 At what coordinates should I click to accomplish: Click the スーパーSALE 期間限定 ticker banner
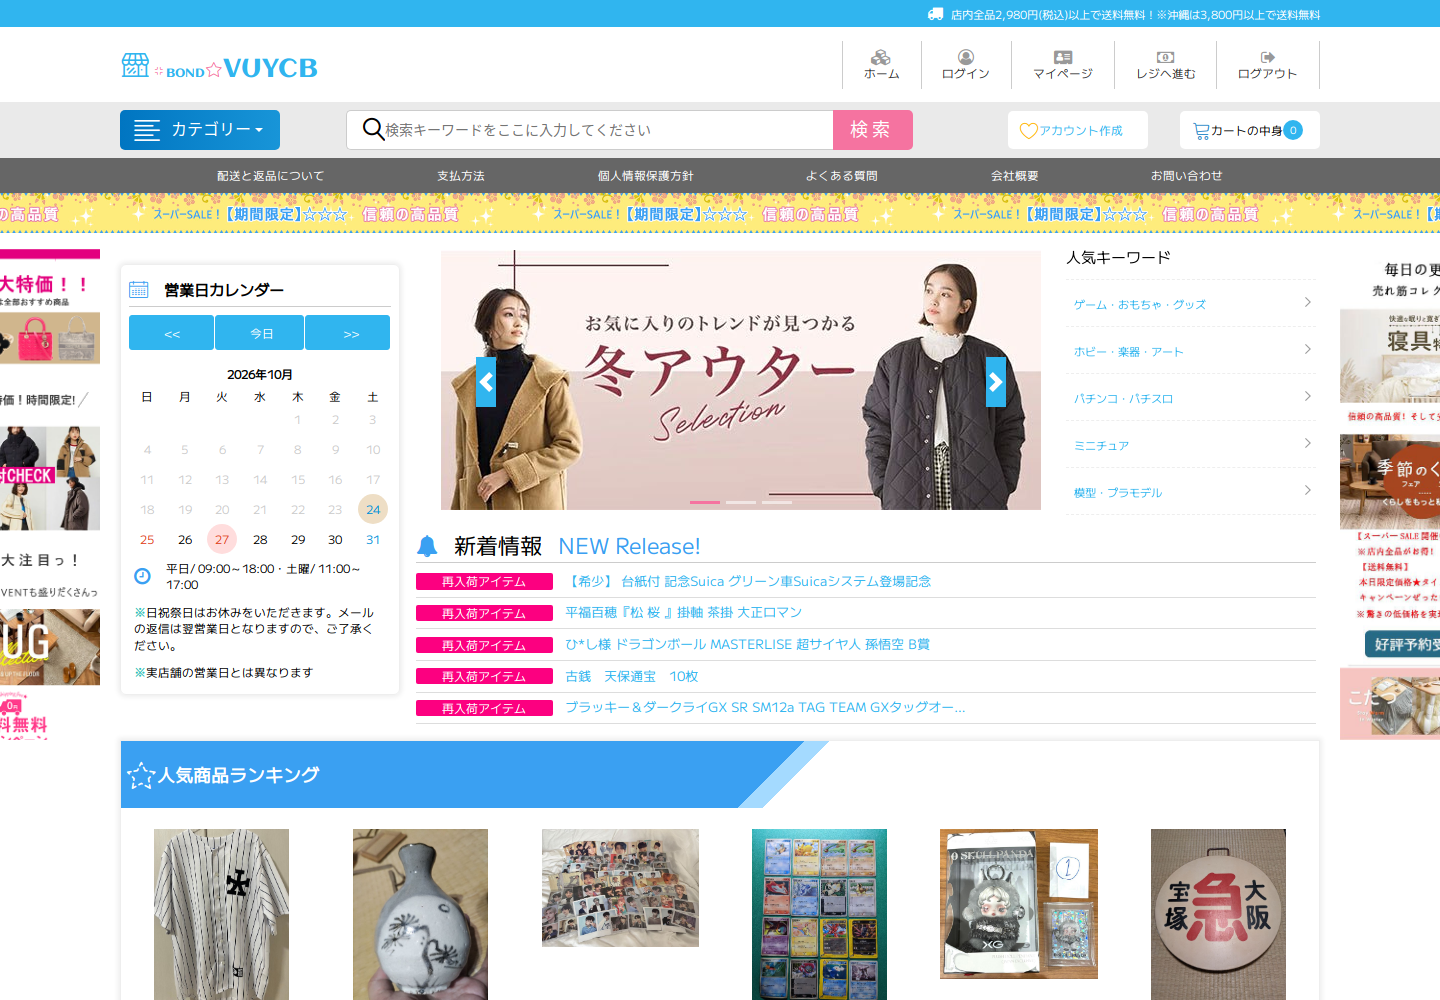(720, 214)
